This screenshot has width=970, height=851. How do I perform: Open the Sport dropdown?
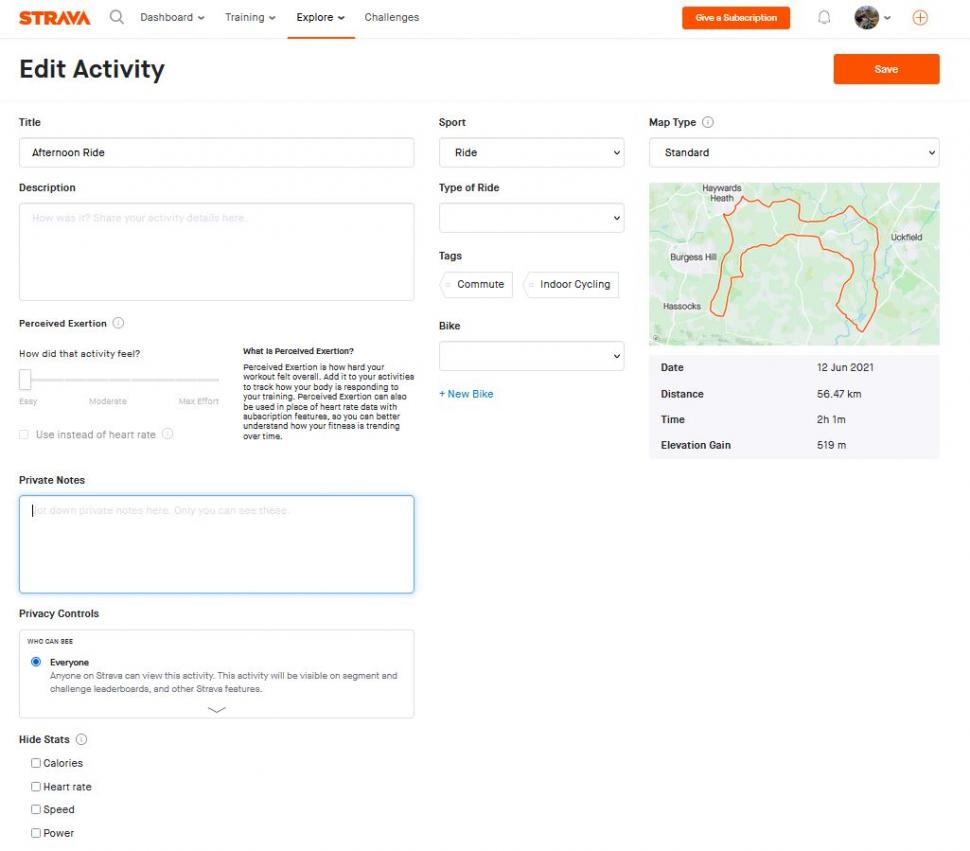point(531,152)
